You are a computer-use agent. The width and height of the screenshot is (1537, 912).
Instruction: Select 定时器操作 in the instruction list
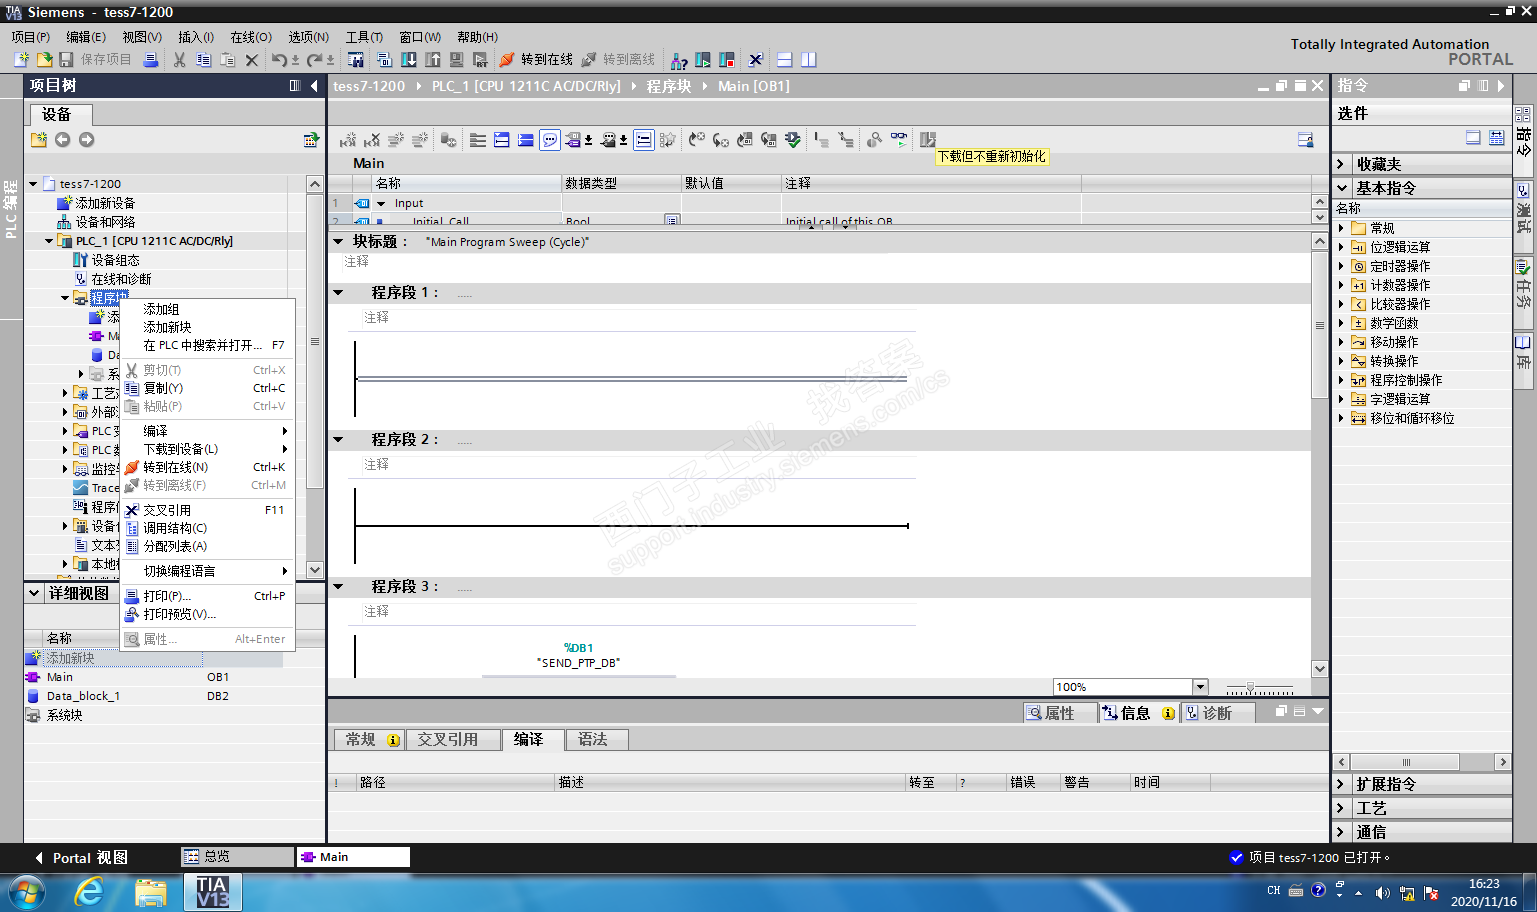click(1400, 266)
